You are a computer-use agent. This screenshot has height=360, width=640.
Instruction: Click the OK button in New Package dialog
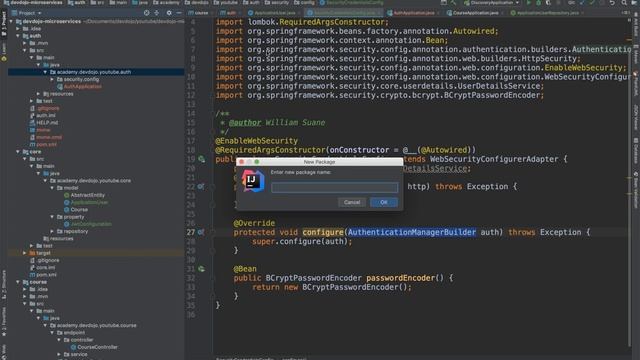384,202
